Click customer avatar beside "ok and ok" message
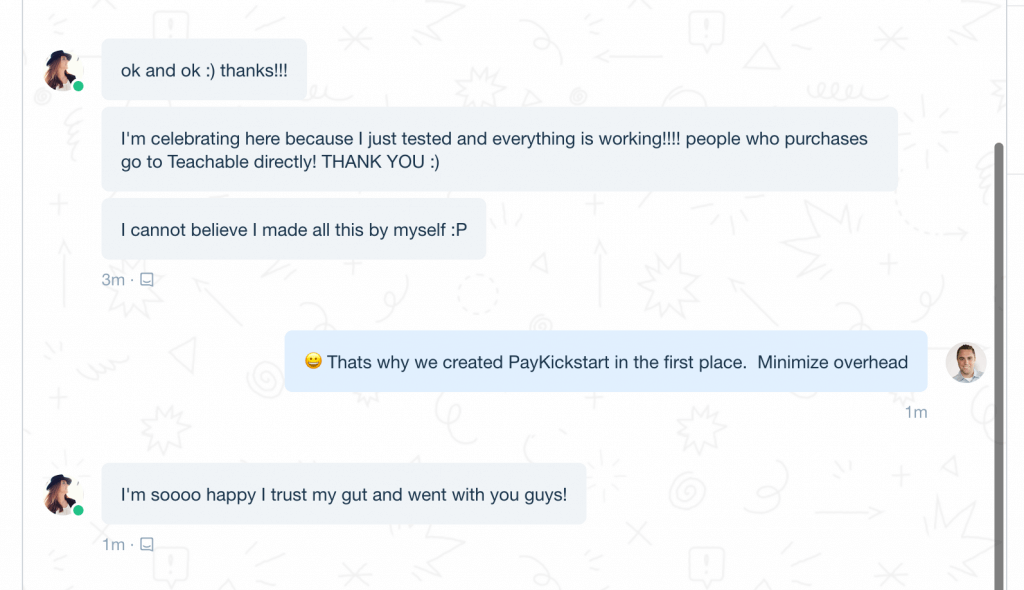1024x590 pixels. (x=63, y=70)
